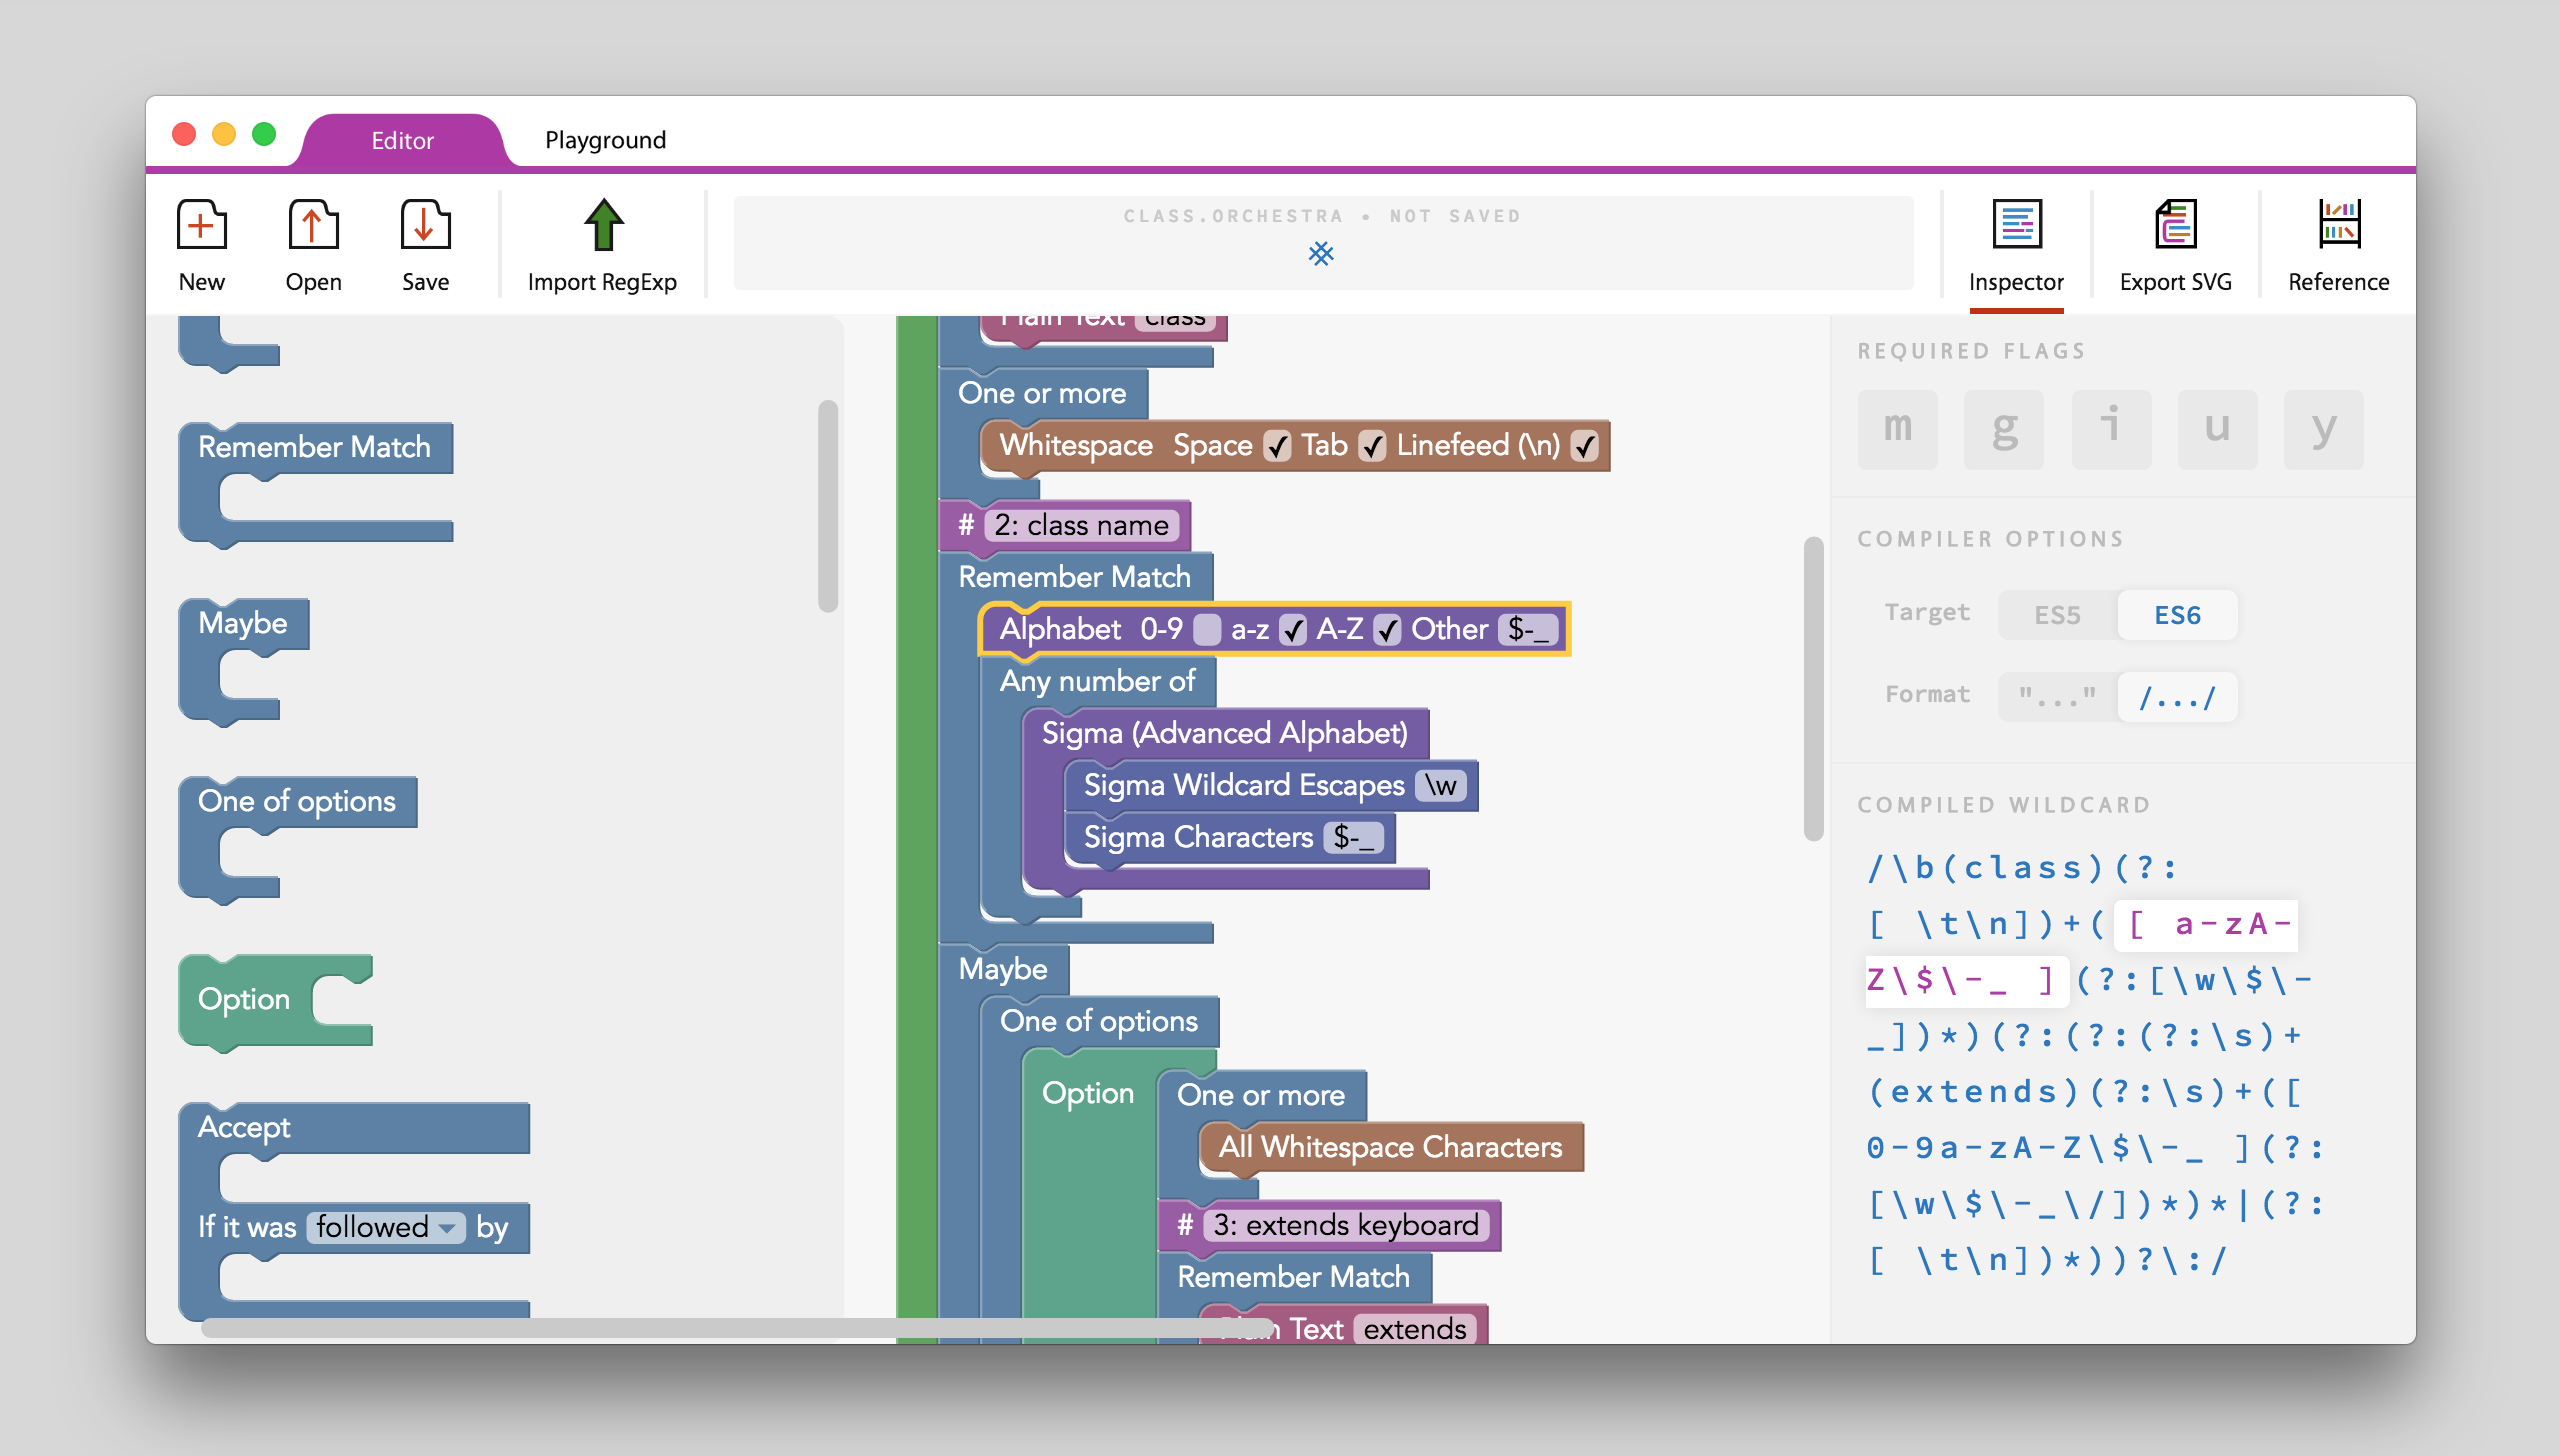Image resolution: width=2560 pixels, height=1456 pixels.
Task: Select the Editor tab
Action: pos(402,141)
